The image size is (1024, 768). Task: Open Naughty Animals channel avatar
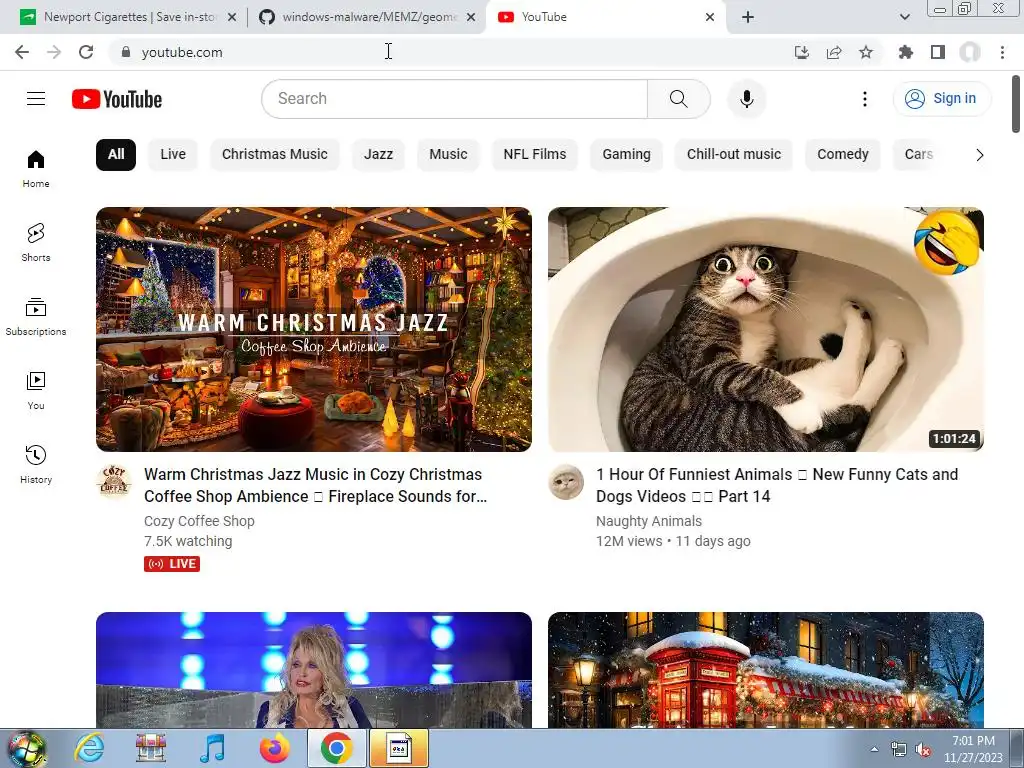566,482
